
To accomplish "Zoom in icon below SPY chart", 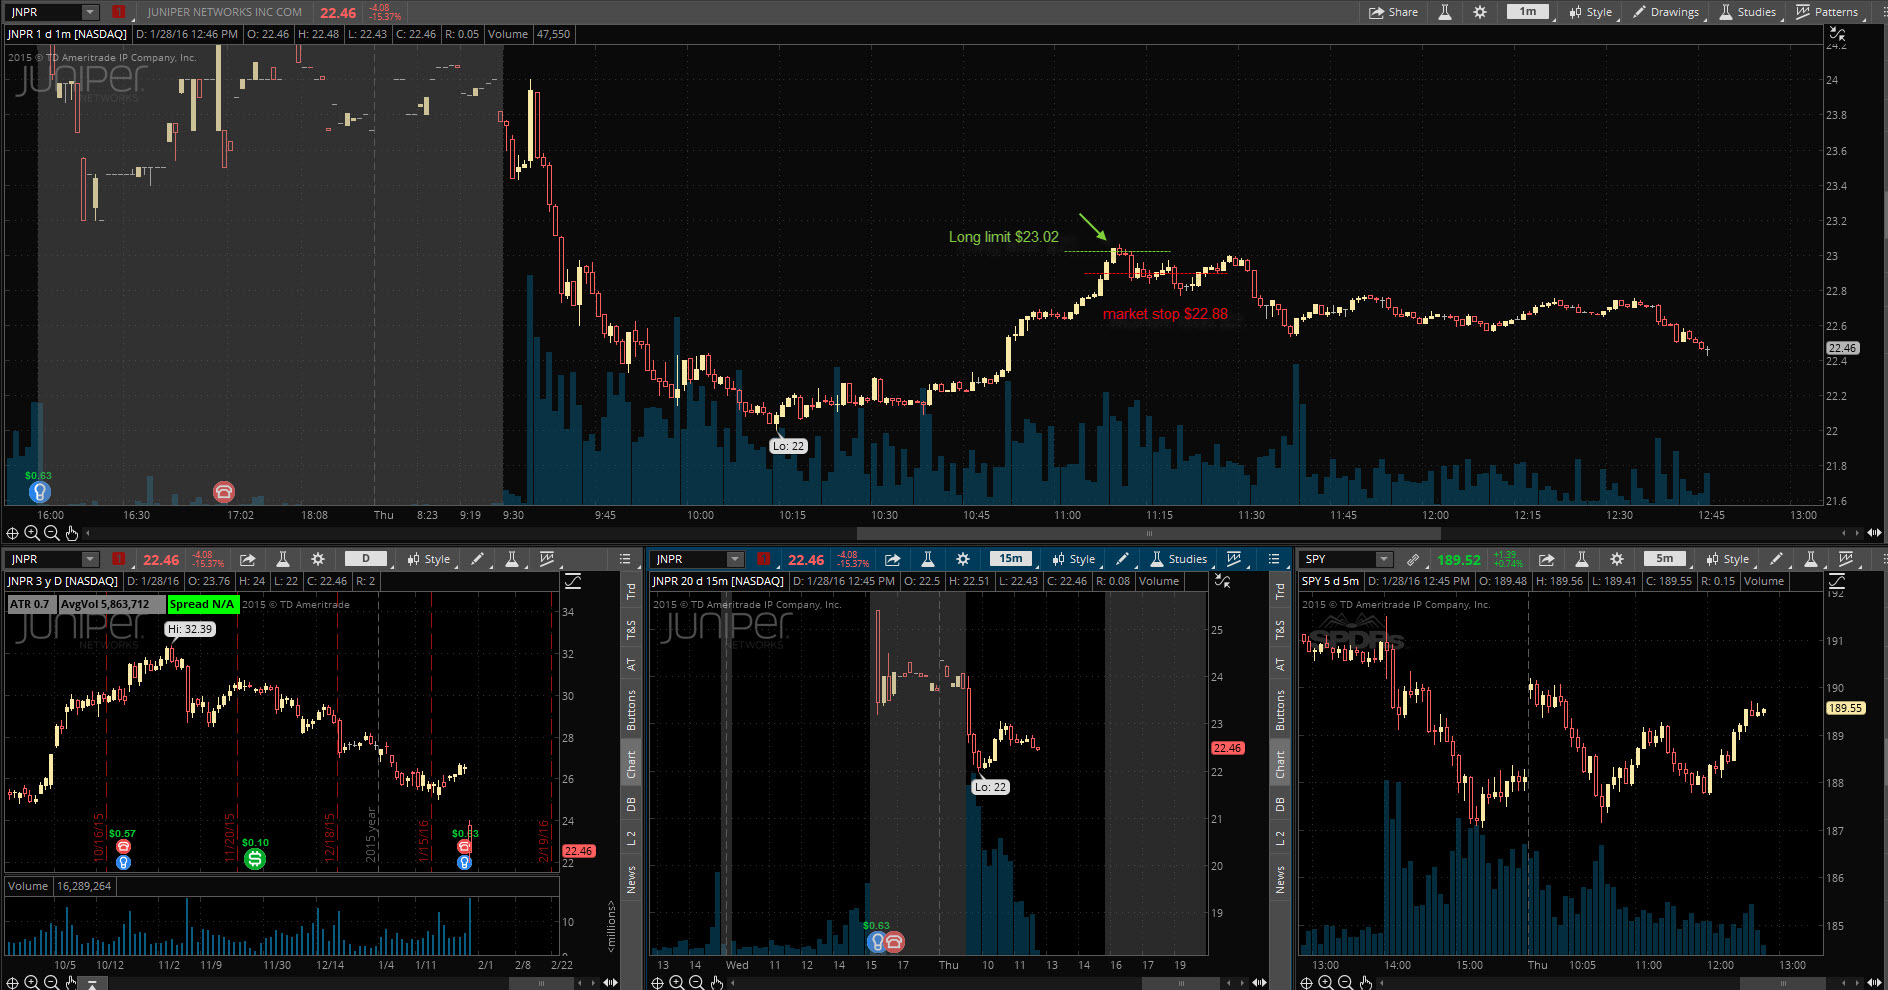I will (1326, 982).
